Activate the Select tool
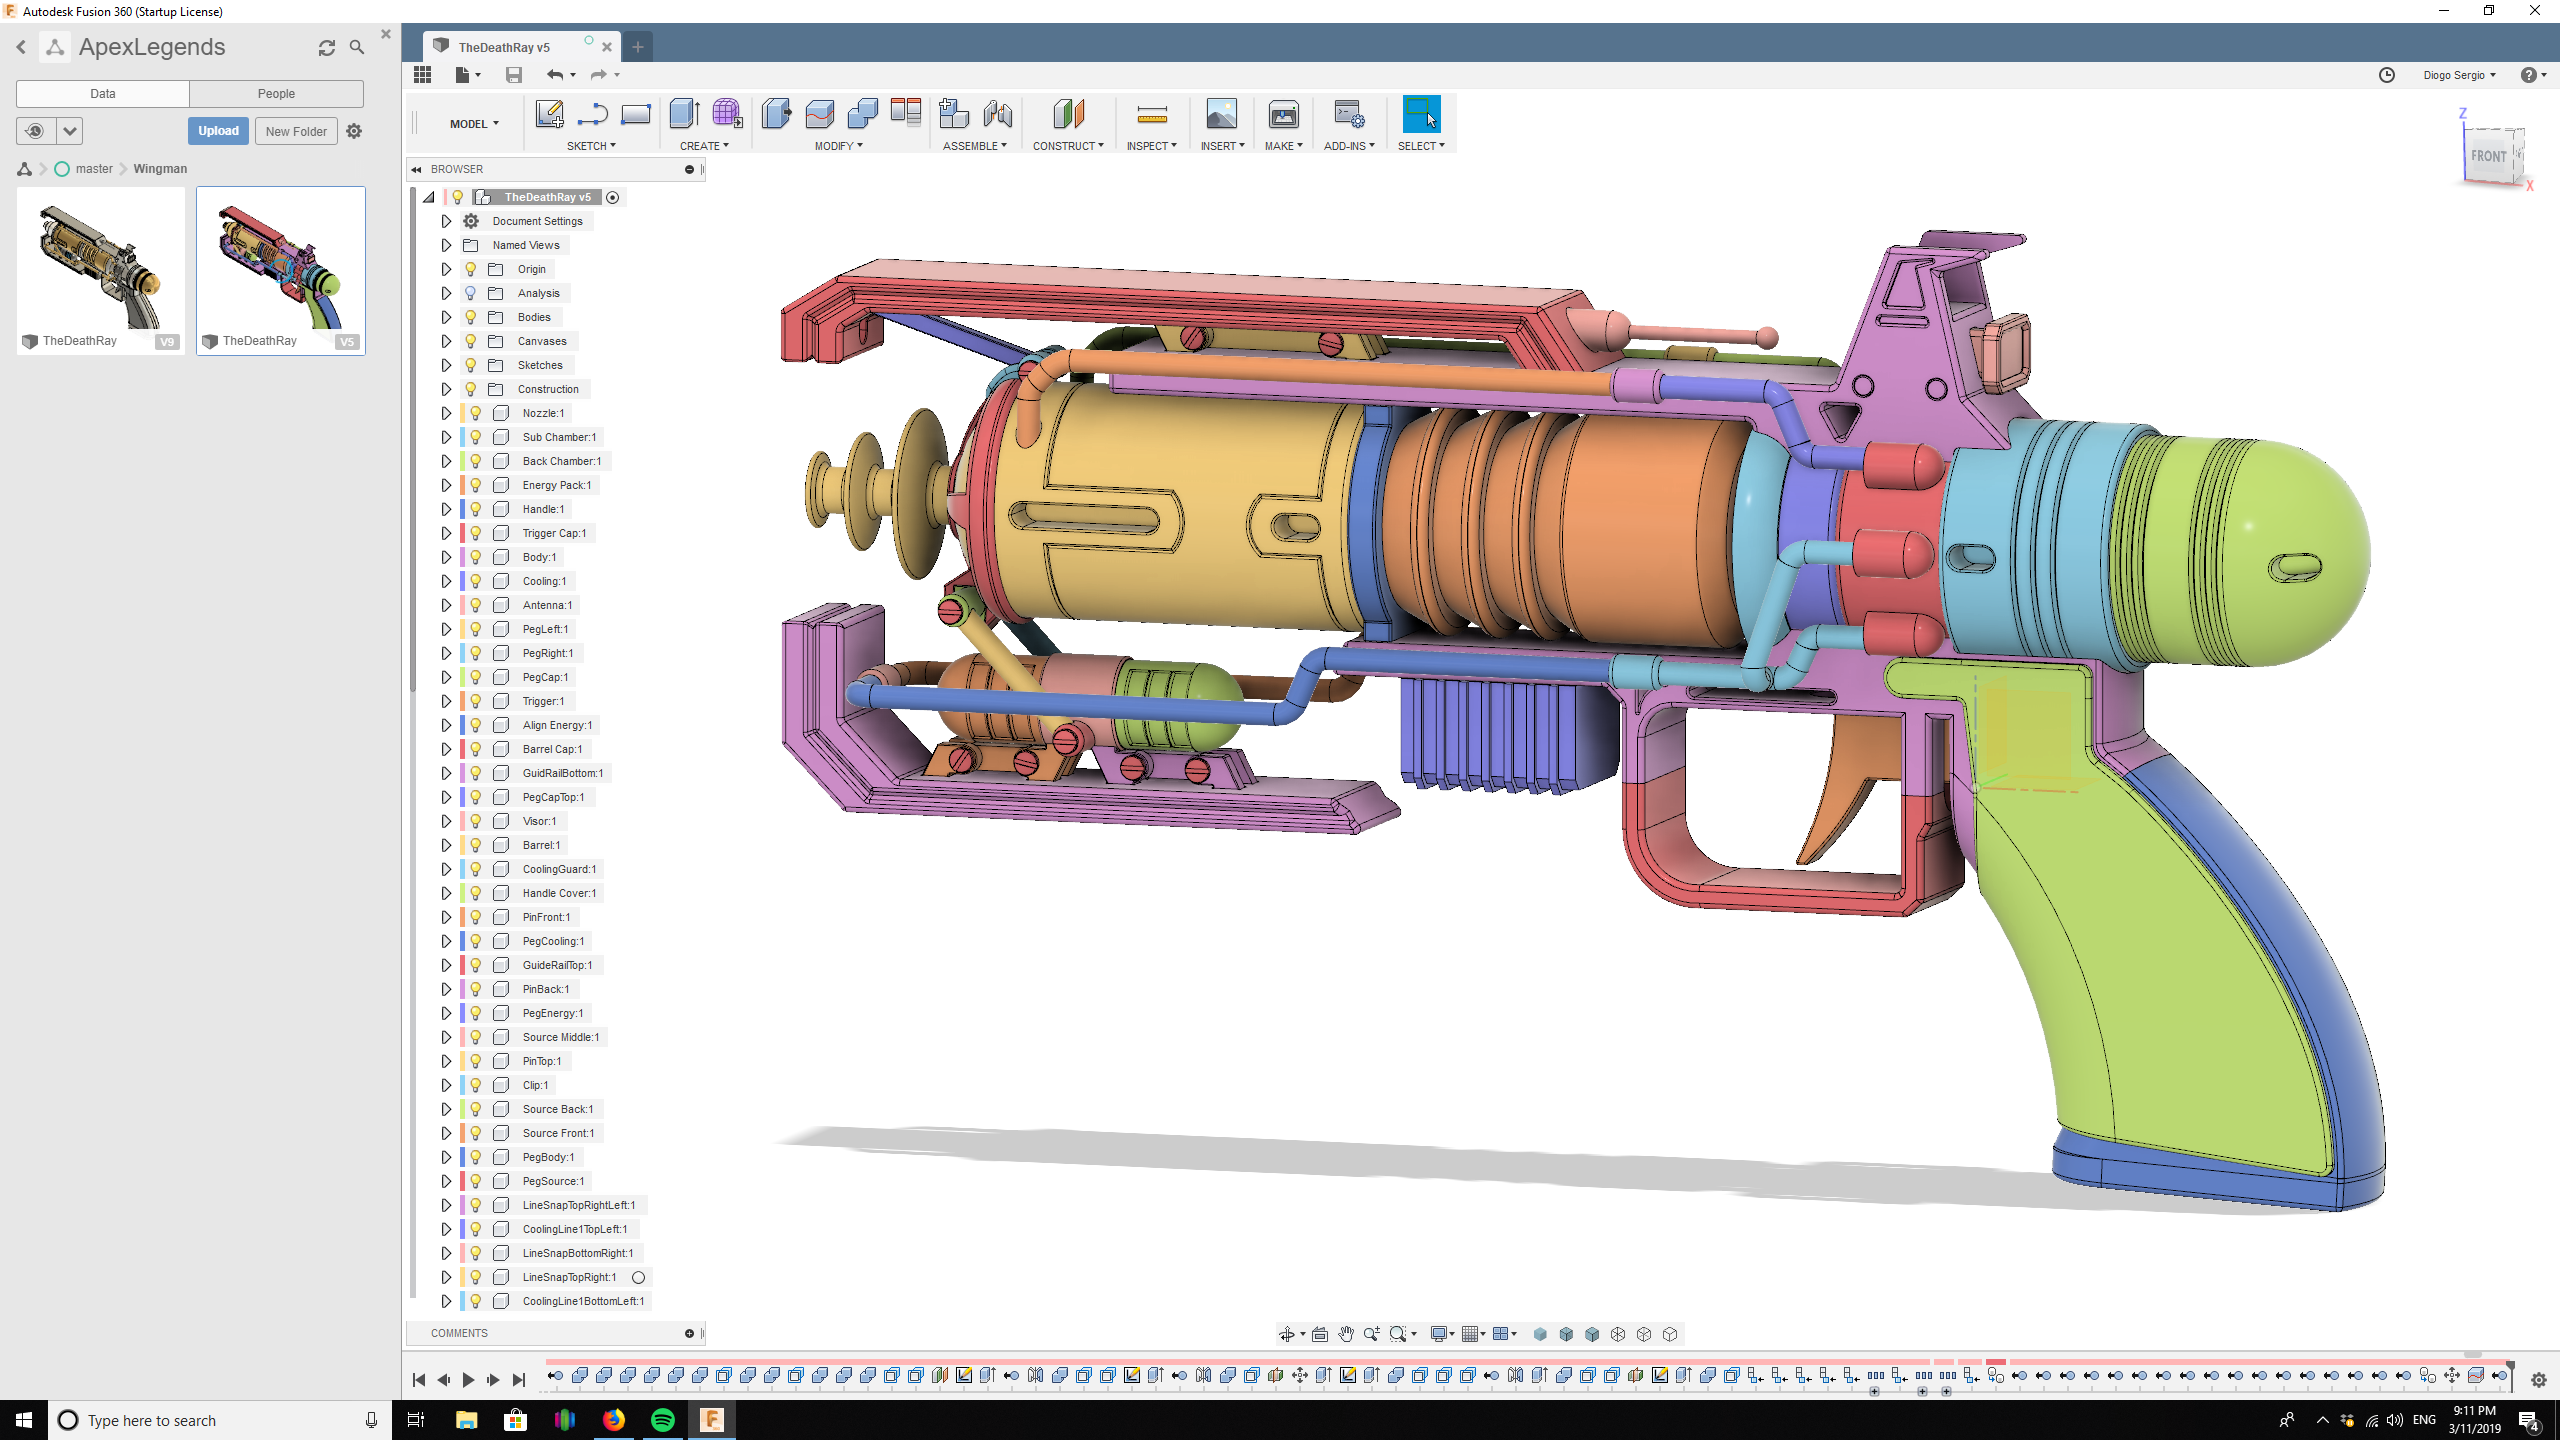 click(1421, 114)
